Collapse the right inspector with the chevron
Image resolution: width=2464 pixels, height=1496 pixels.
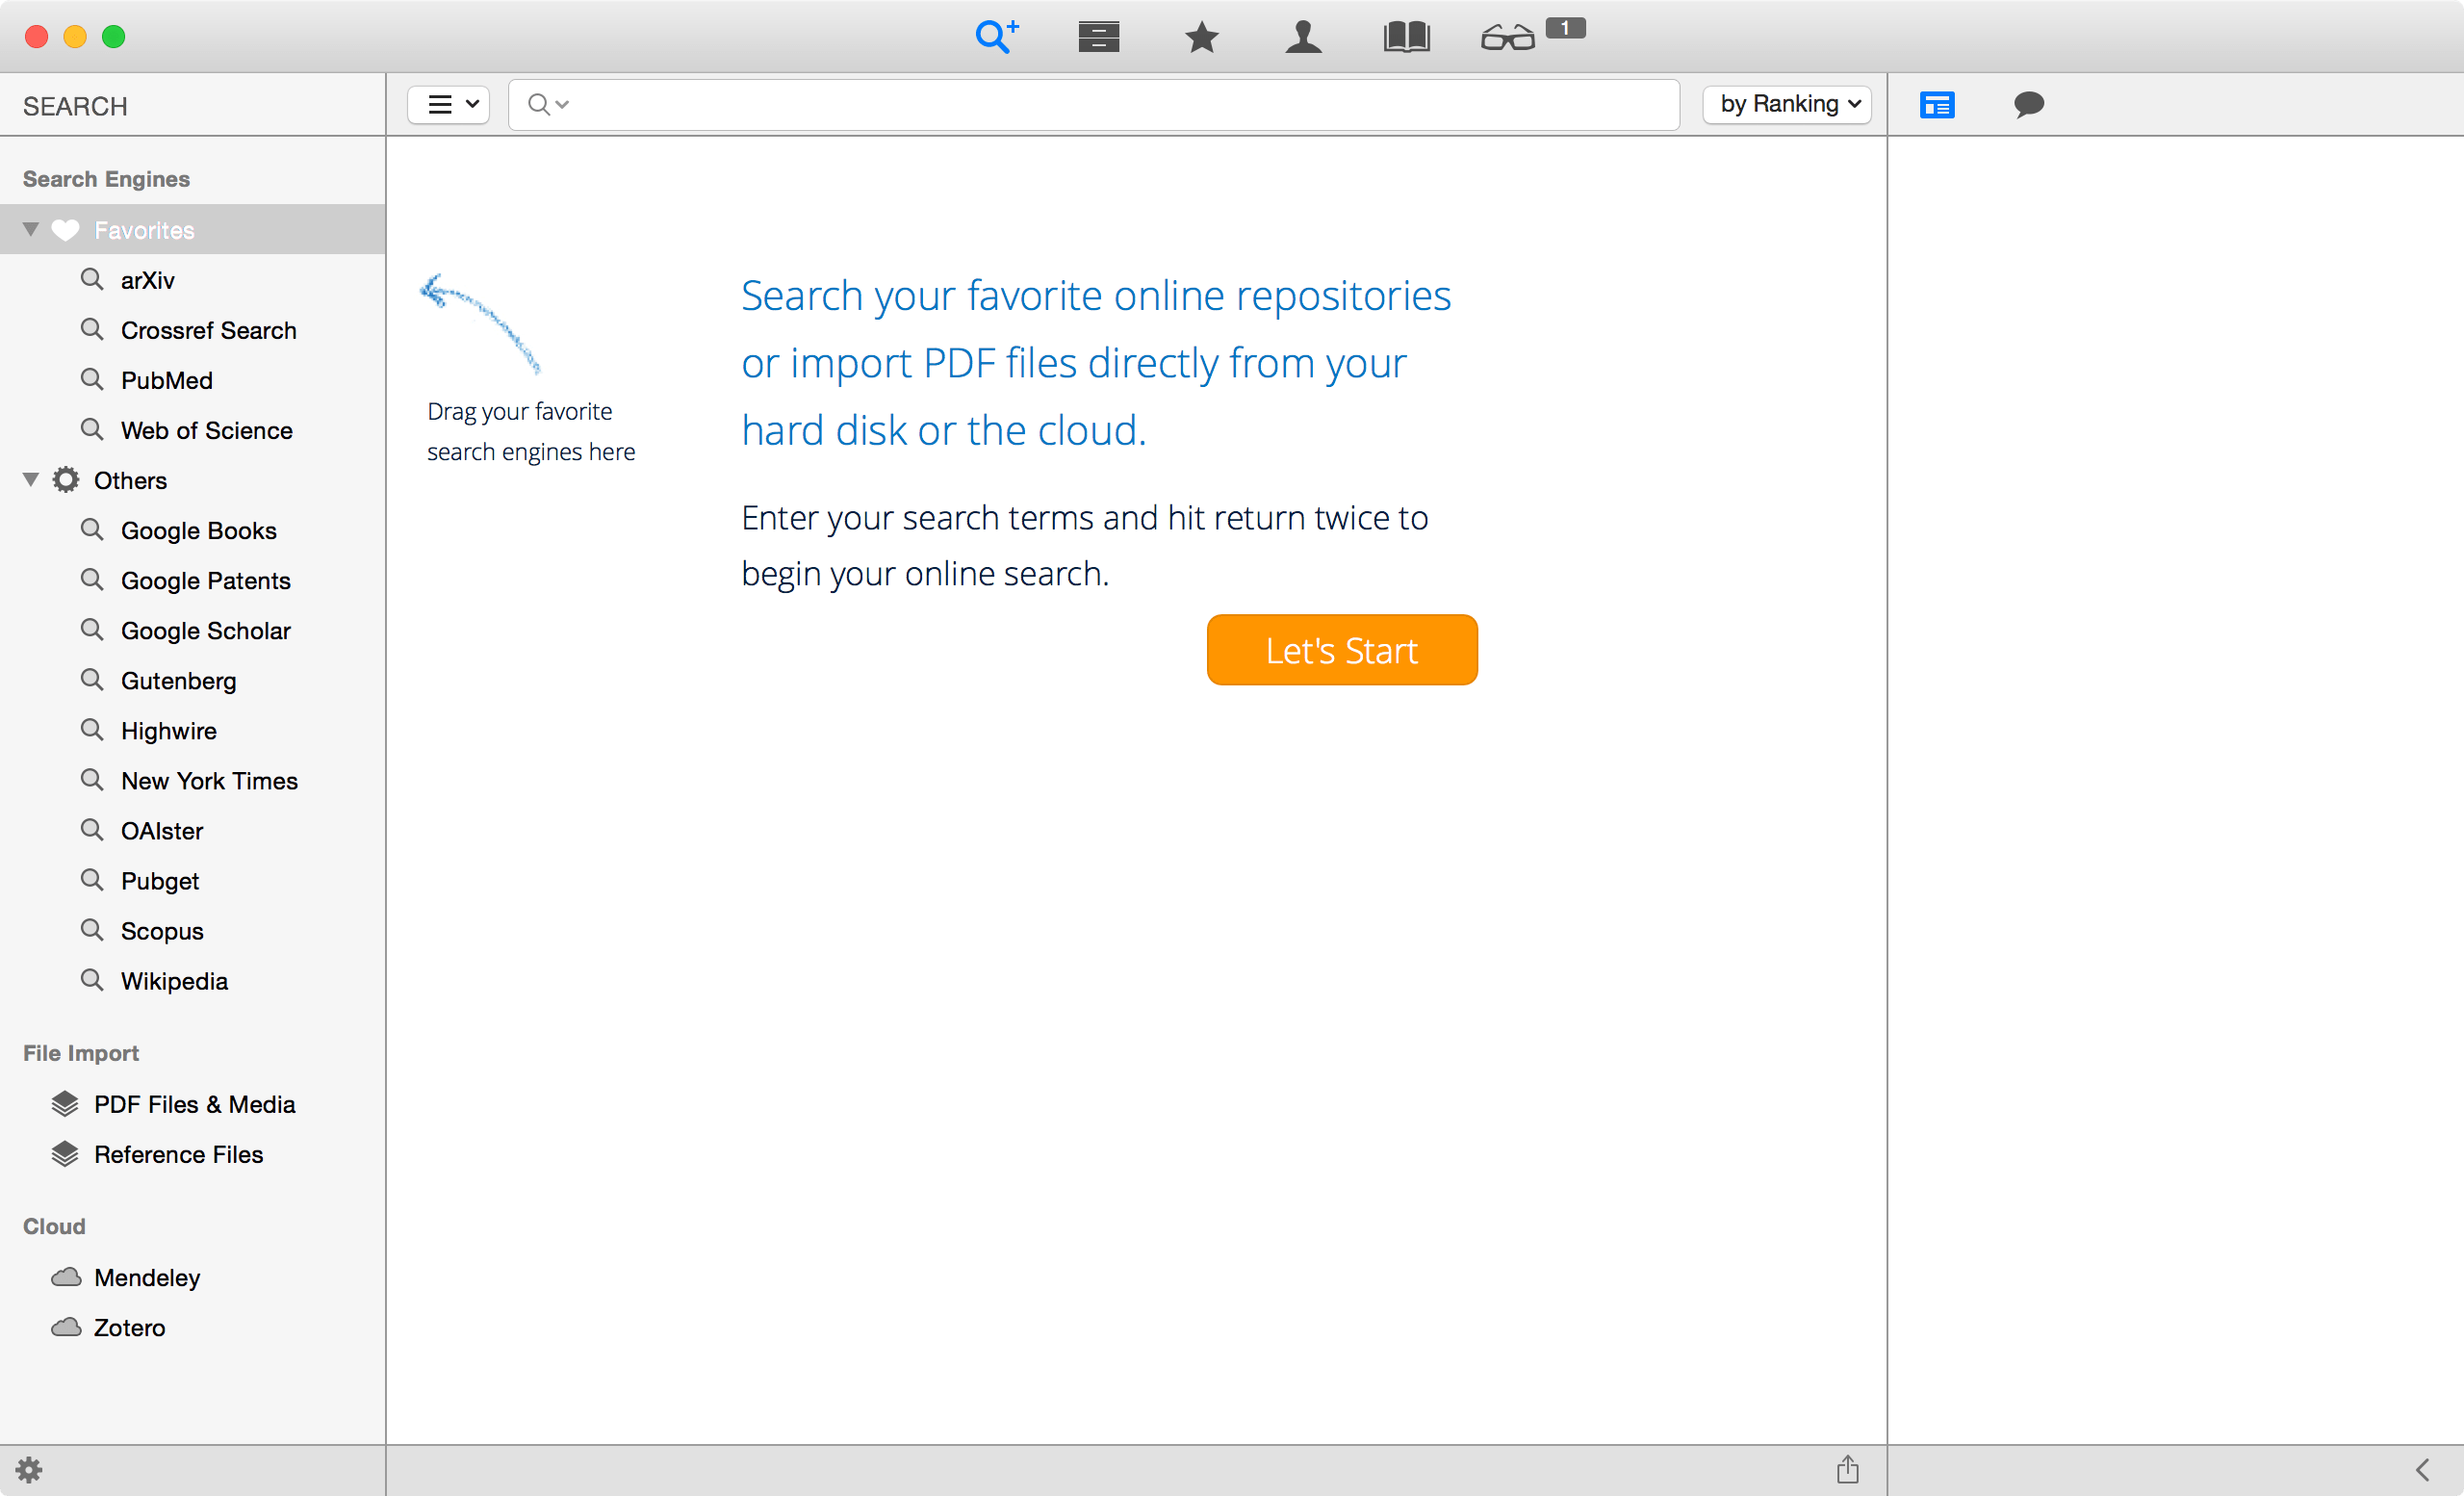pos(2421,1469)
